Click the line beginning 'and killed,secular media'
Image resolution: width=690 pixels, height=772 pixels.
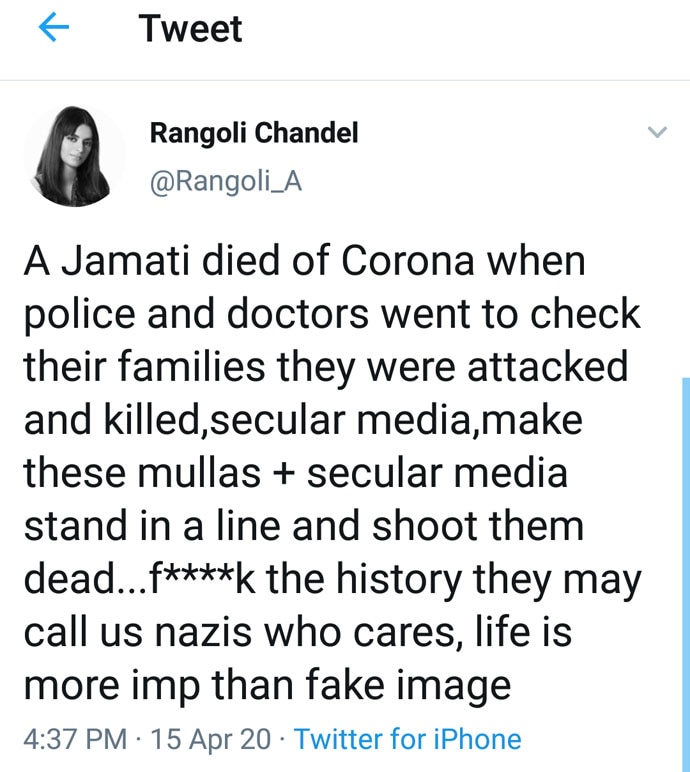click(303, 419)
